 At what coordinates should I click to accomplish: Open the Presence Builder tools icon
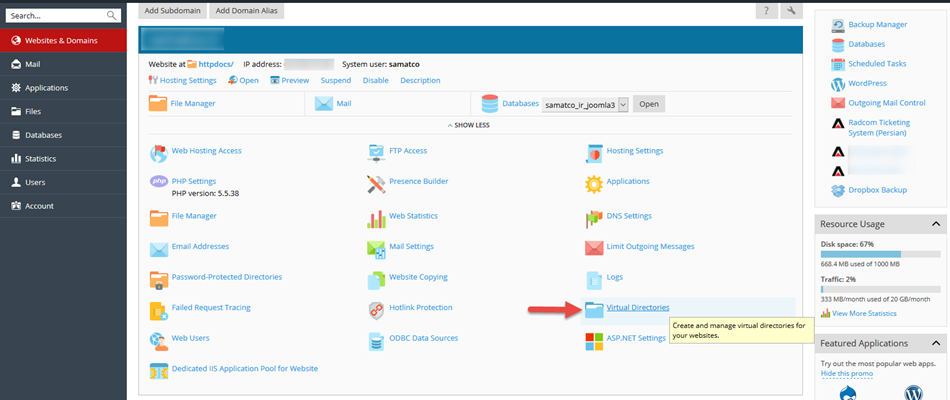(376, 182)
